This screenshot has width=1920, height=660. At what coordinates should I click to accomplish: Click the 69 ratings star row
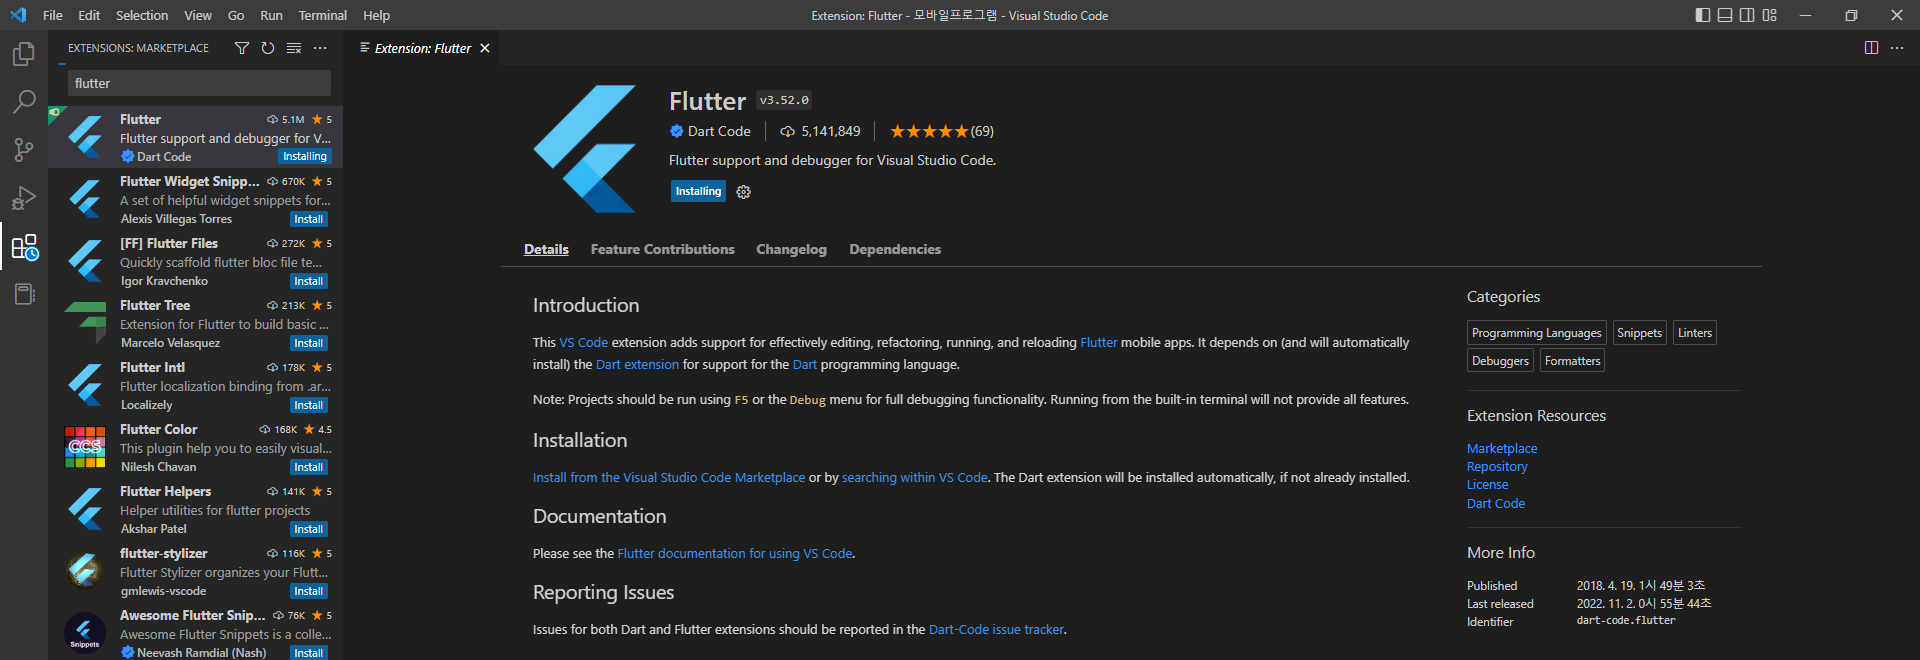pyautogui.click(x=941, y=131)
